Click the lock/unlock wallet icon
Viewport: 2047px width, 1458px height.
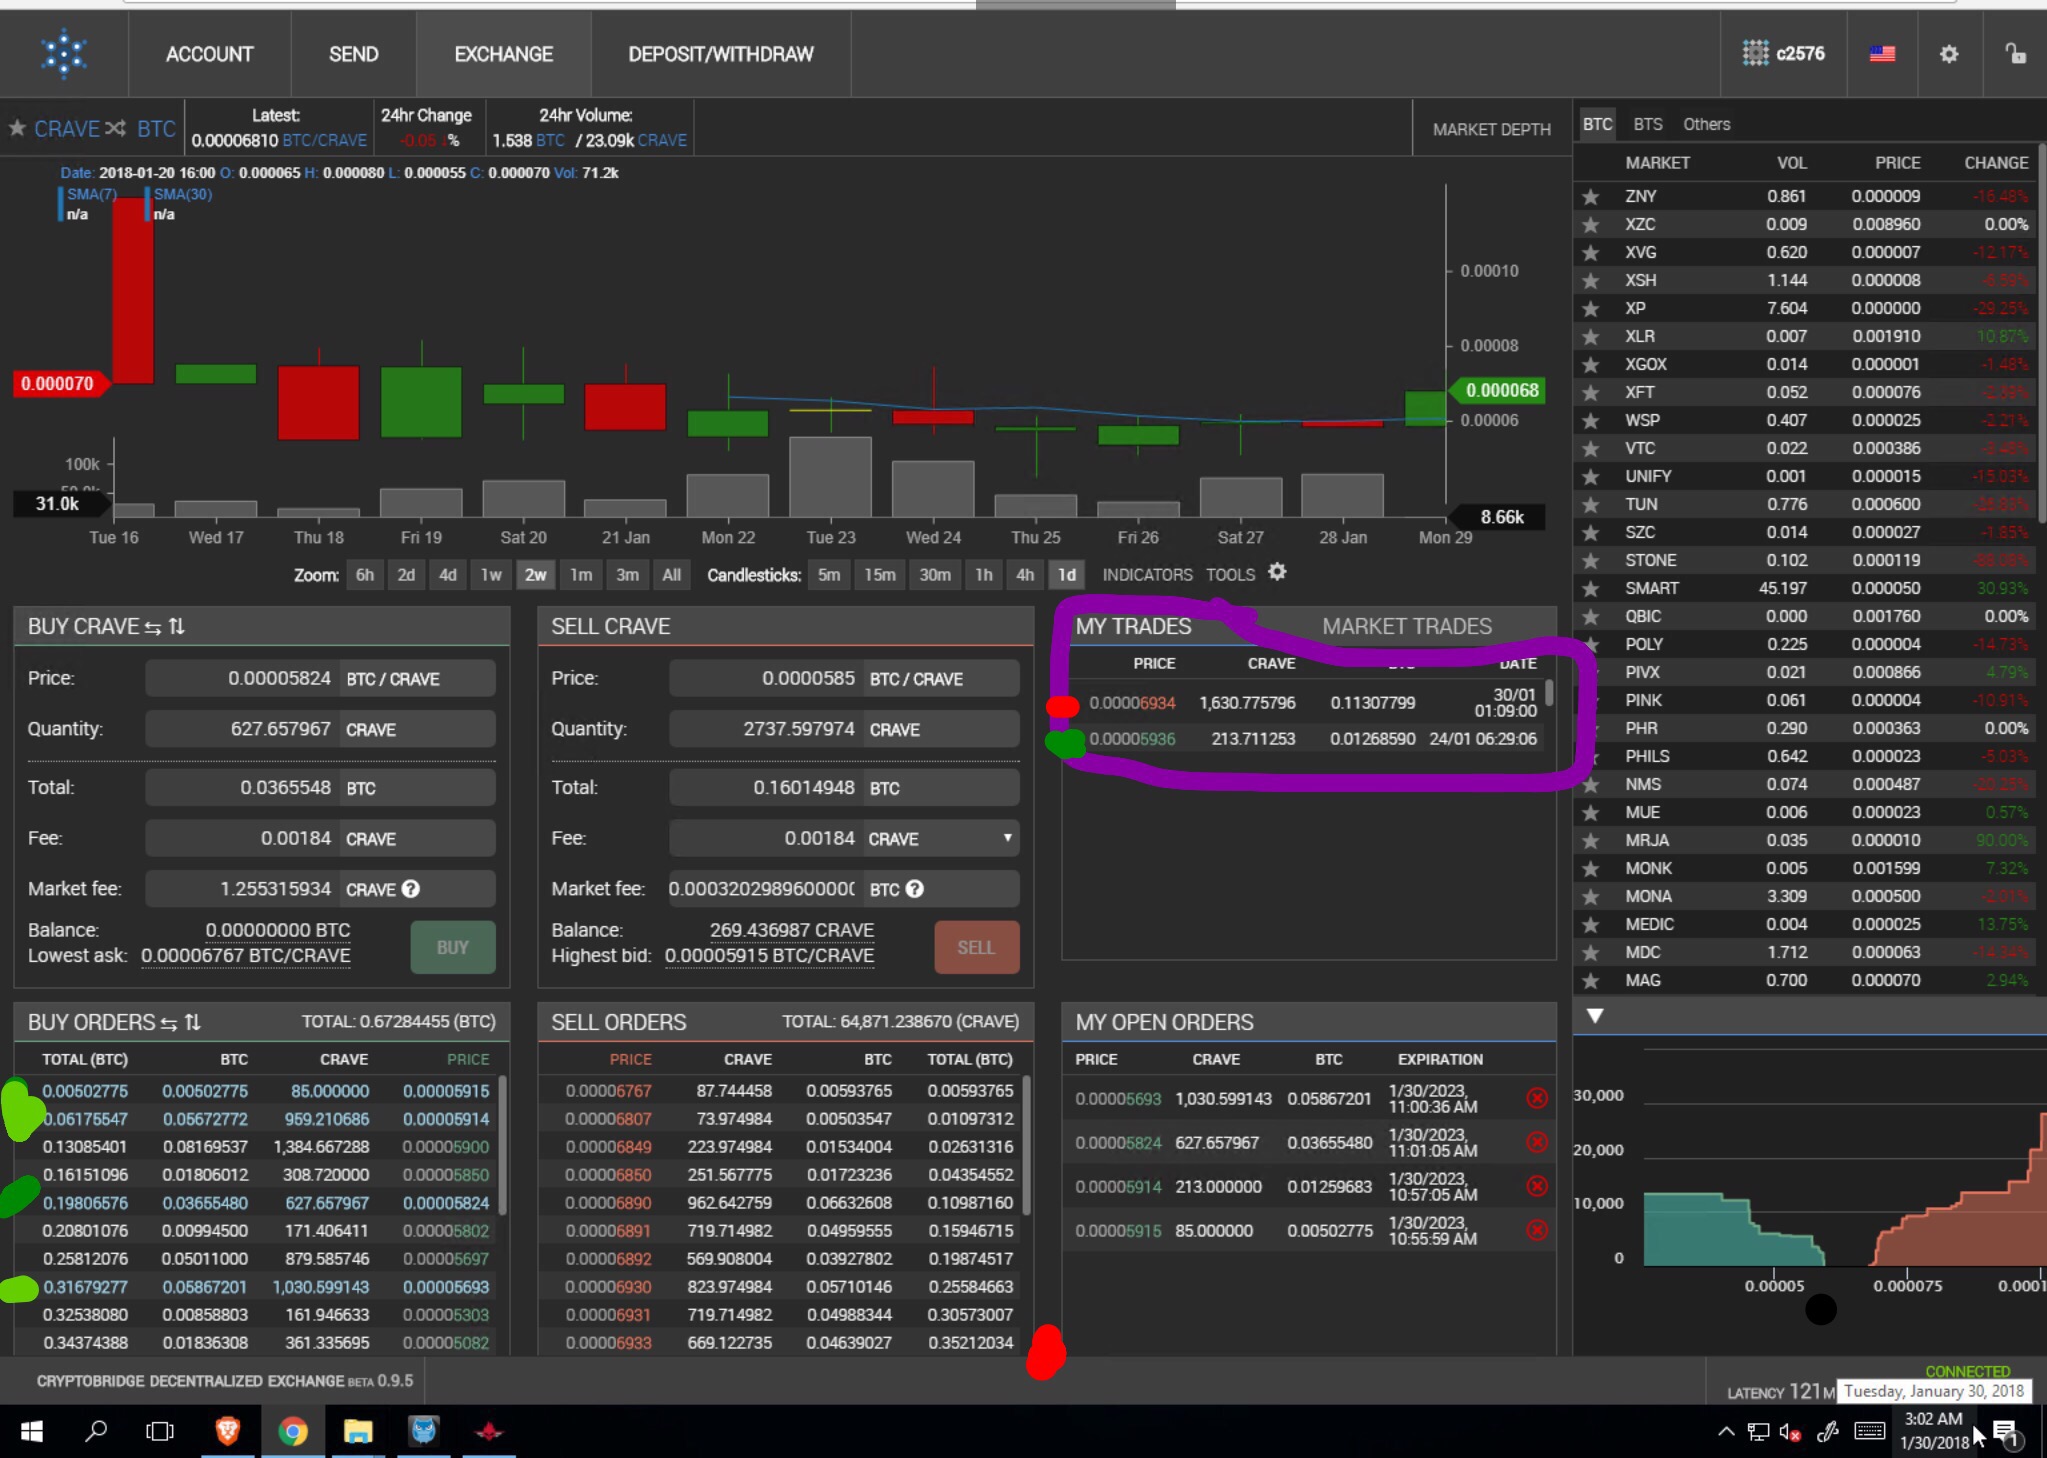click(2015, 54)
